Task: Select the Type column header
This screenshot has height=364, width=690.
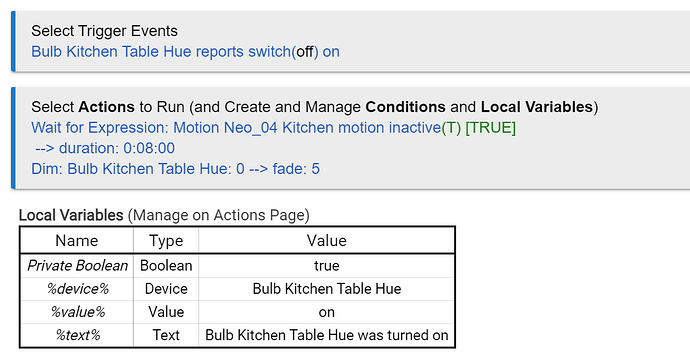Action: (x=166, y=241)
